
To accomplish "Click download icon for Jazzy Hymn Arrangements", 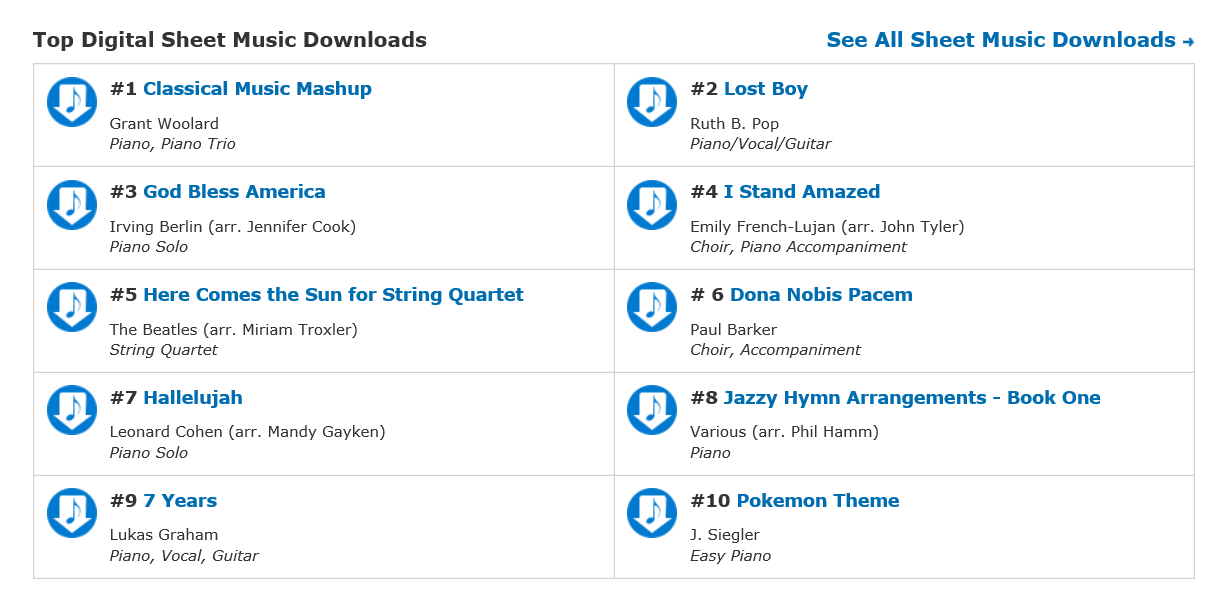I will tap(652, 410).
